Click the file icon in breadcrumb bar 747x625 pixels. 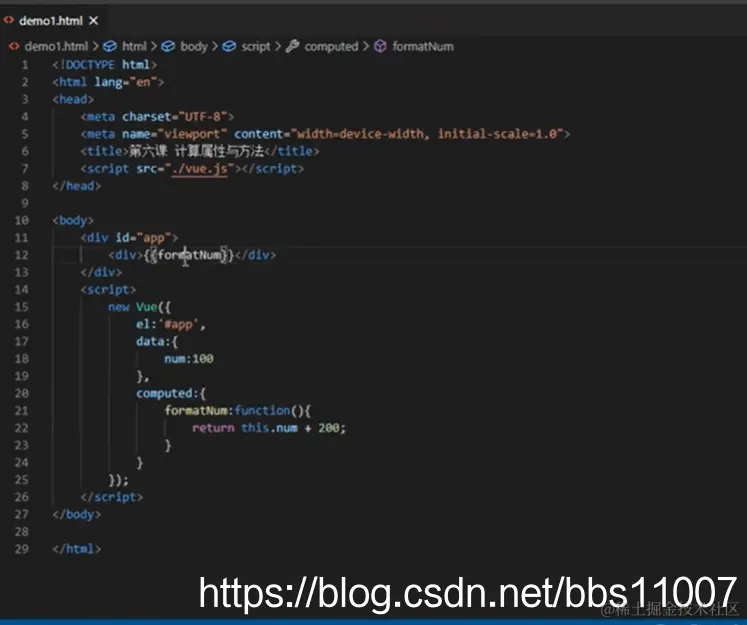(x=14, y=46)
